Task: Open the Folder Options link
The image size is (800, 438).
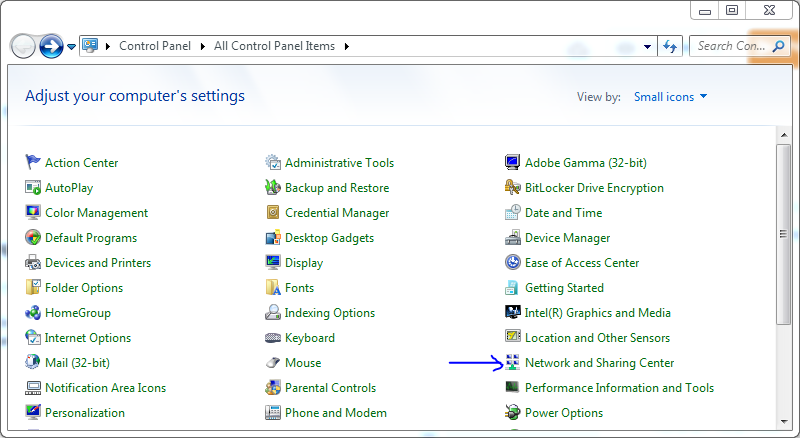Action: tap(84, 287)
